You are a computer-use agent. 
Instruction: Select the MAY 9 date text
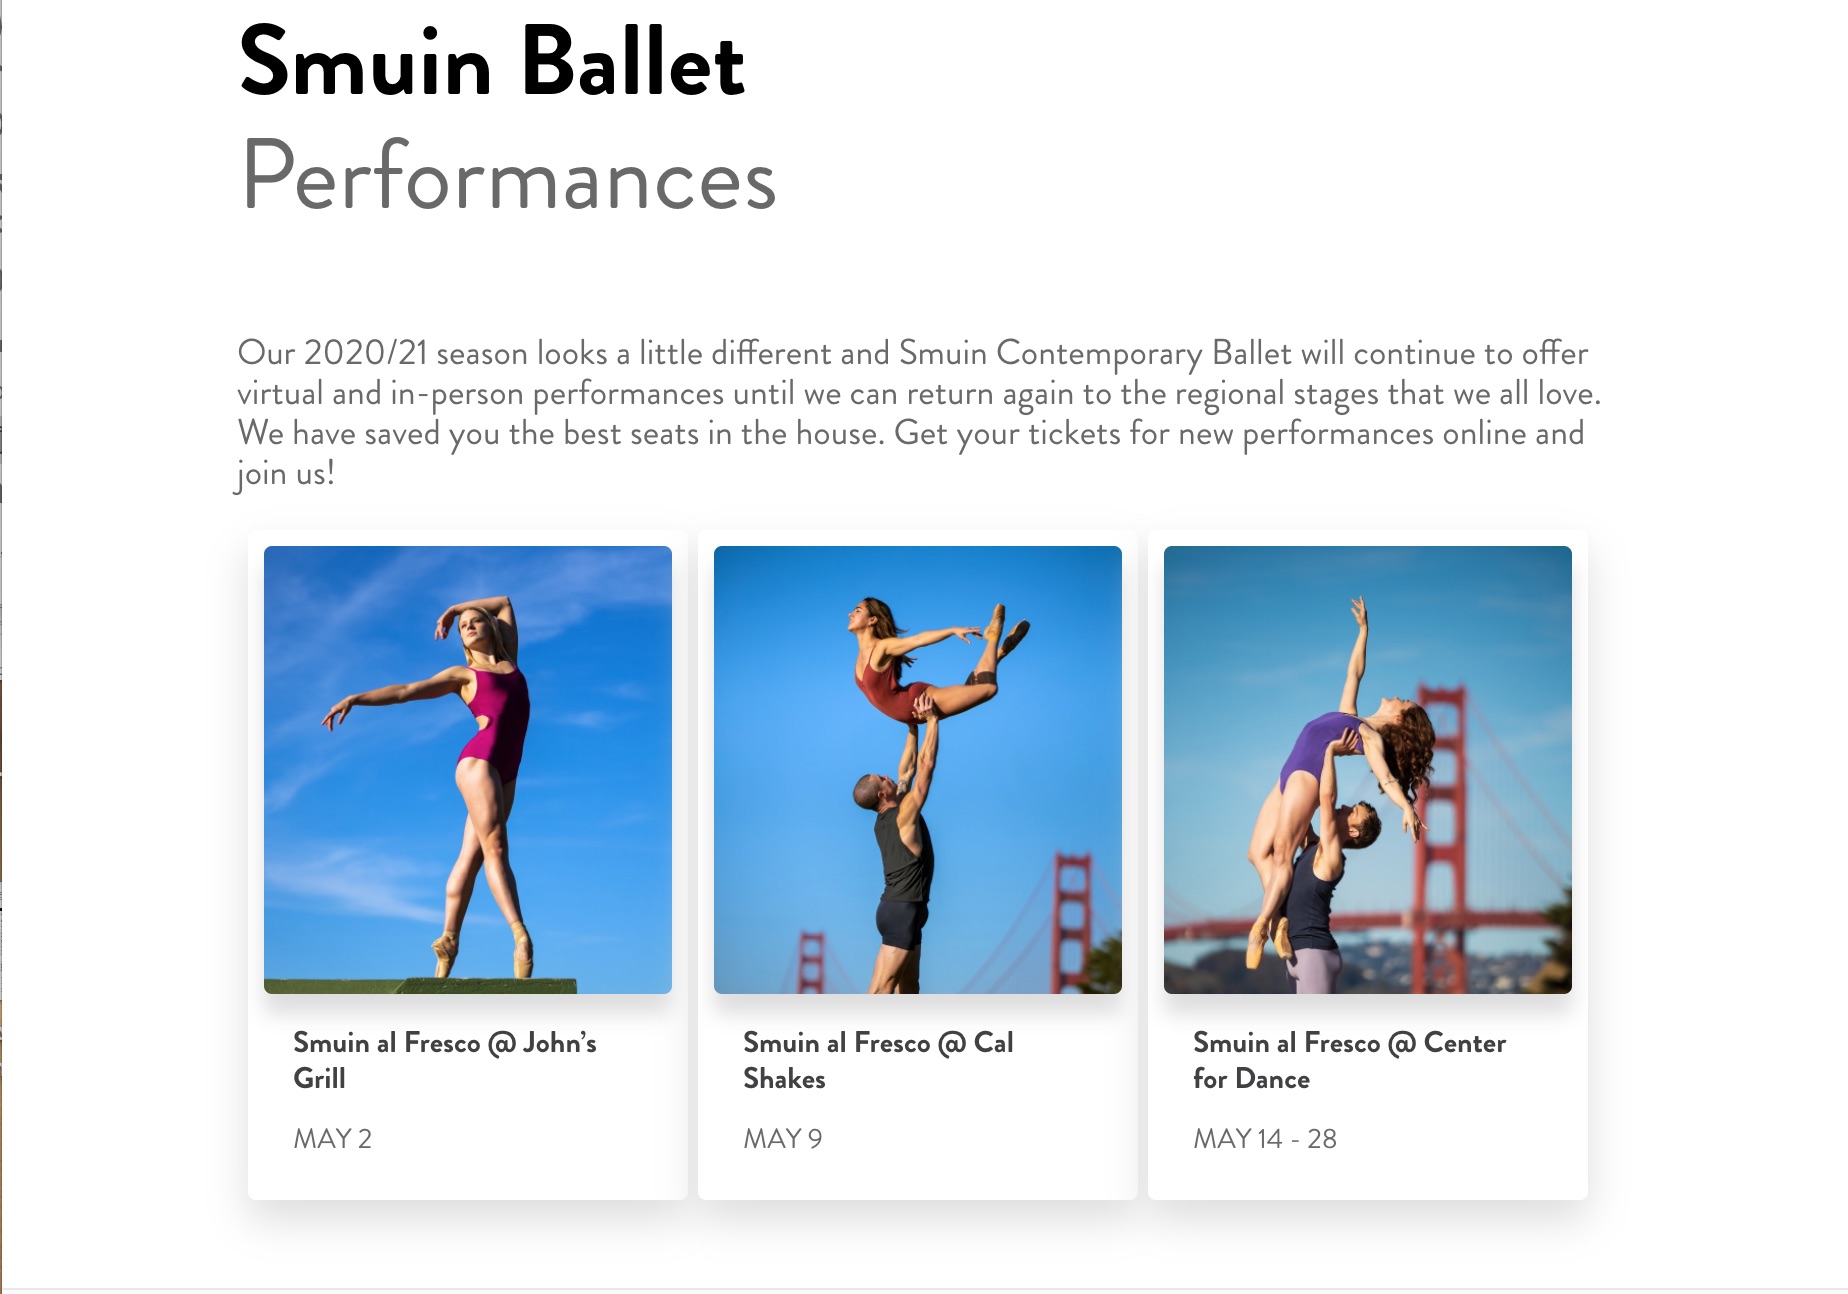782,1139
